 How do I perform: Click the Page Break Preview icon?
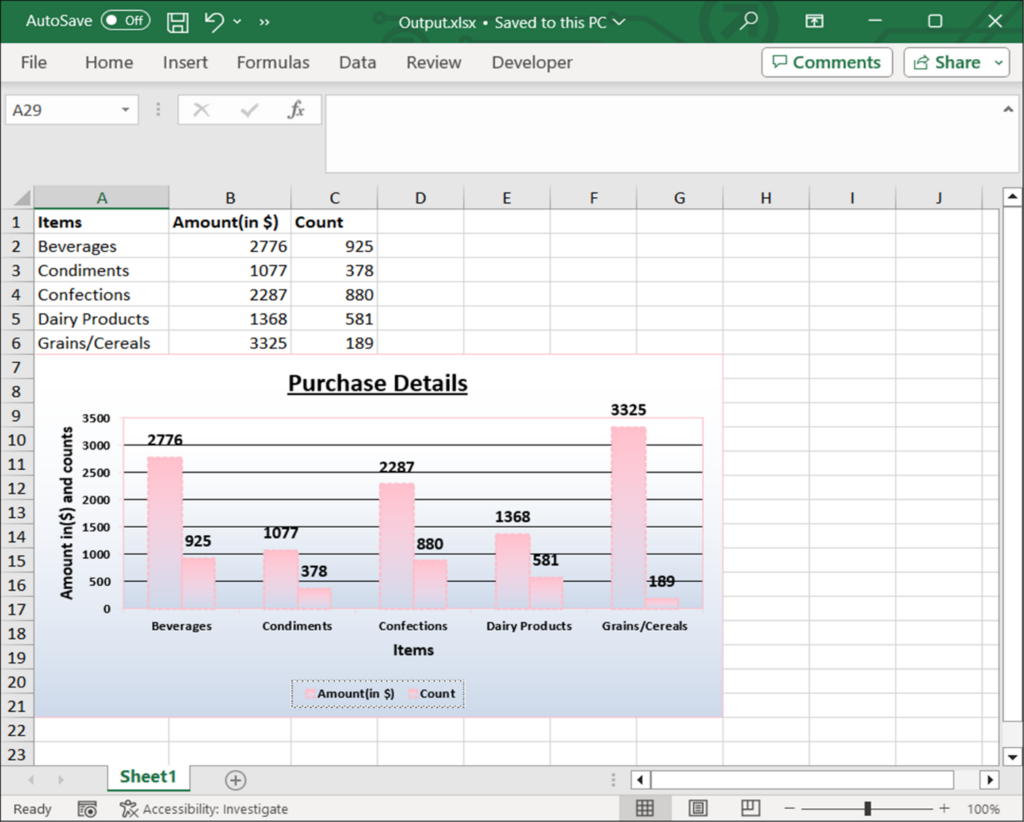(x=749, y=808)
